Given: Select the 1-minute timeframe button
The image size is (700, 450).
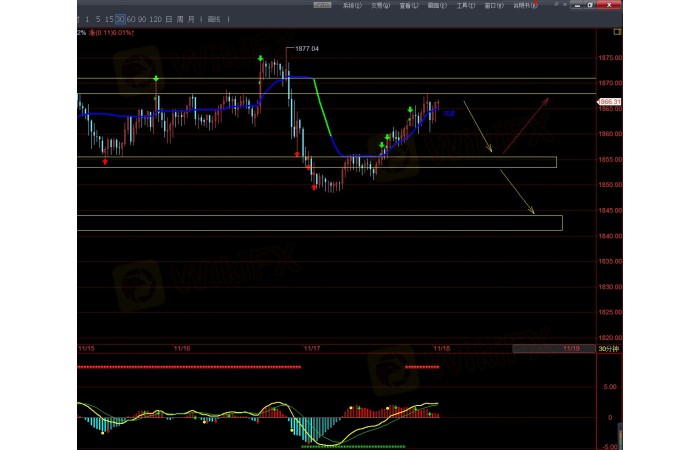Looking at the screenshot, I should click(x=87, y=19).
